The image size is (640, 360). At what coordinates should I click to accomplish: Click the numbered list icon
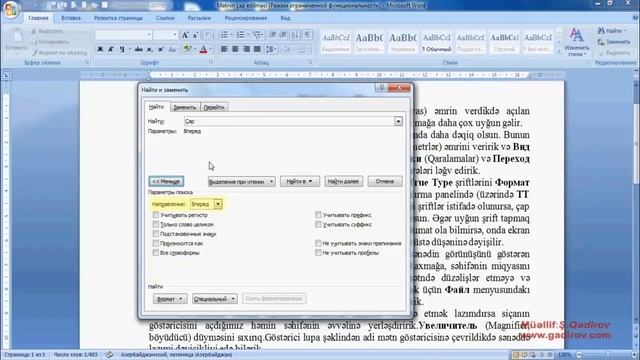[x=240, y=35]
